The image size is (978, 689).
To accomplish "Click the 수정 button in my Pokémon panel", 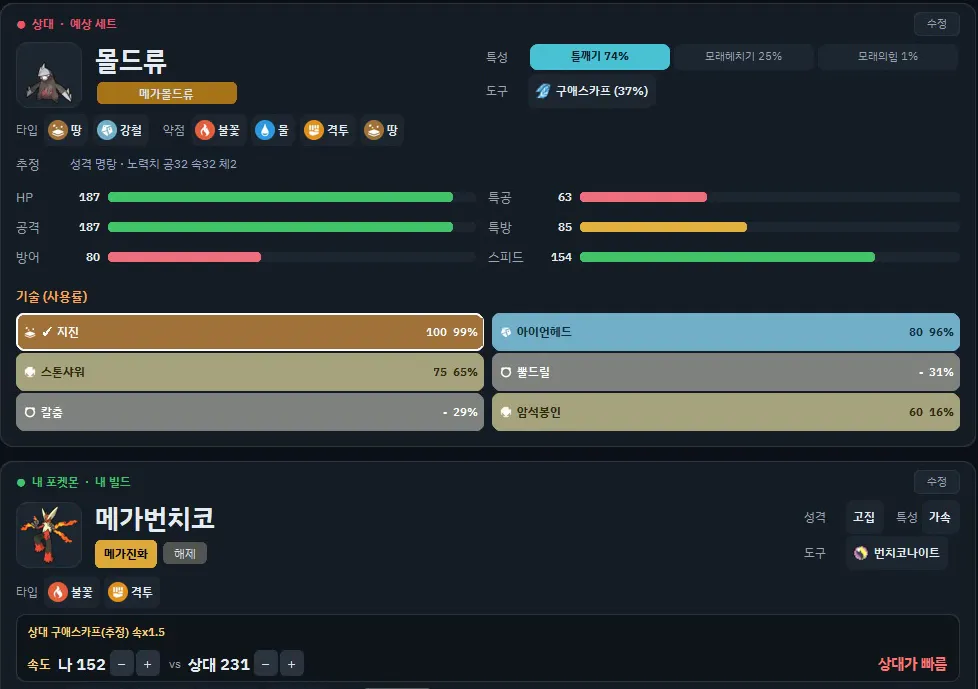I will click(936, 481).
